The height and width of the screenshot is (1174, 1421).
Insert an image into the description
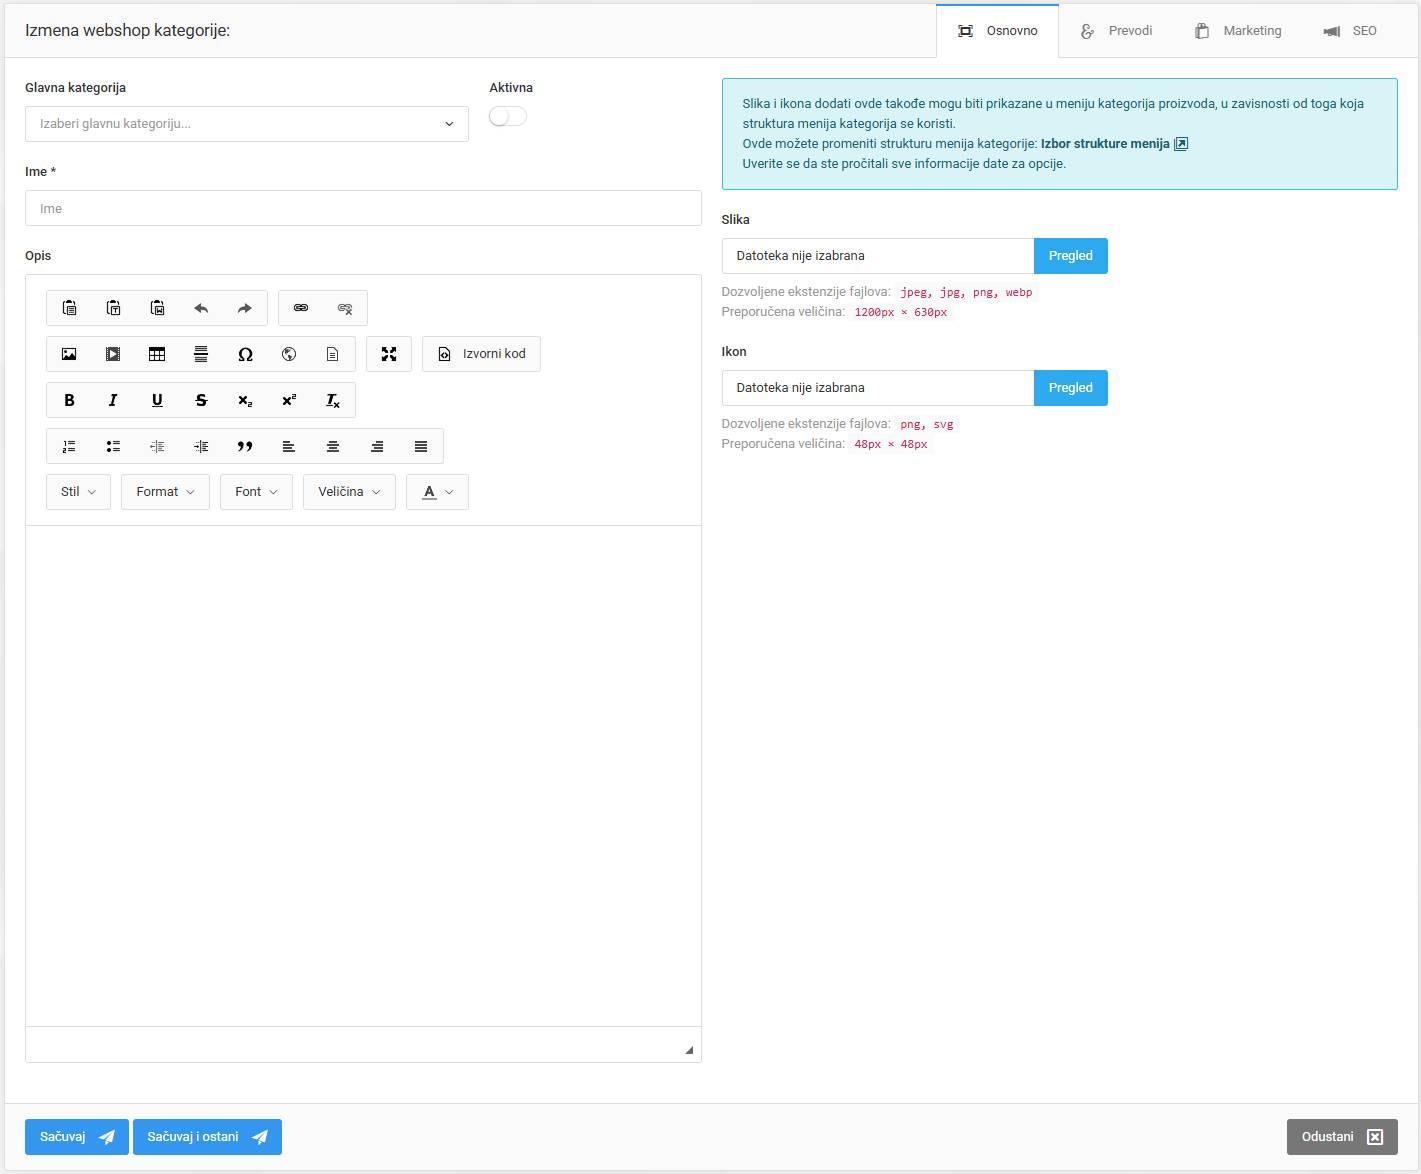[69, 354]
